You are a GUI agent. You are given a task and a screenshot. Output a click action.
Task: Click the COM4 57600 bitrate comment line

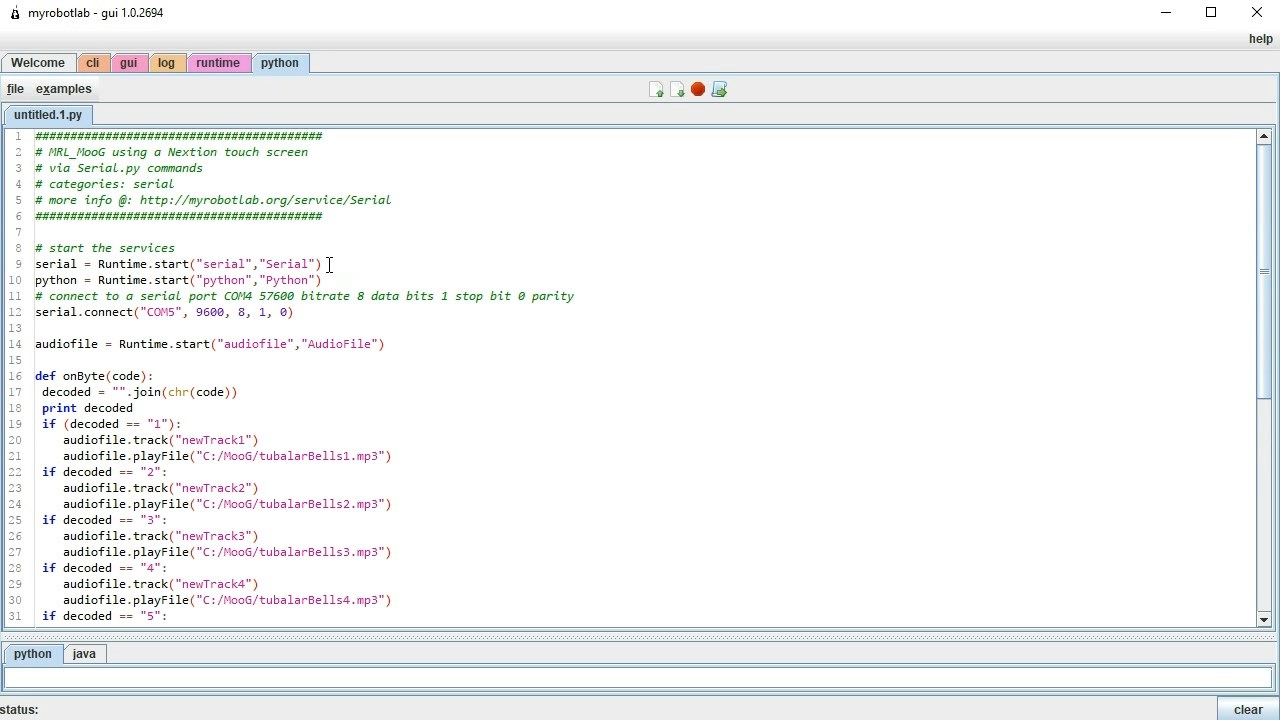(x=305, y=296)
